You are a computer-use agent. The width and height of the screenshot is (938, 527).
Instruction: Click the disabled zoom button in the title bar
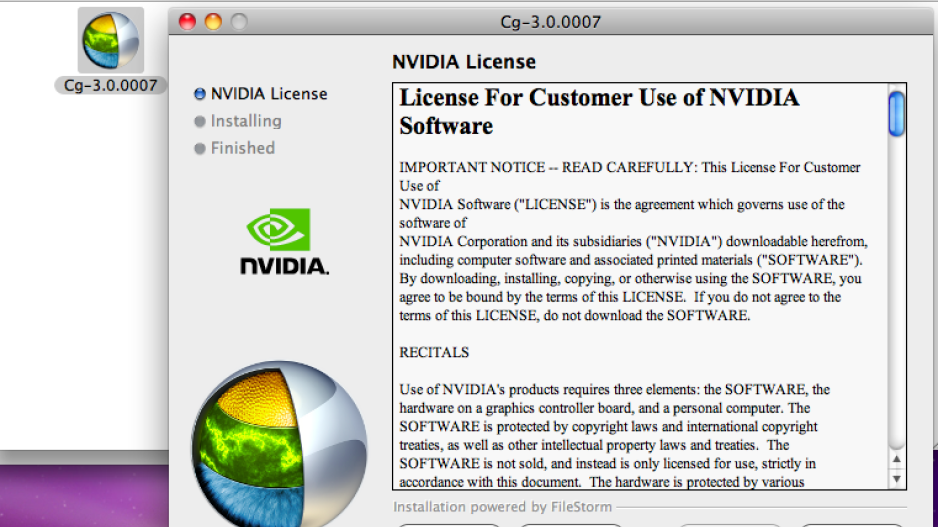click(239, 22)
